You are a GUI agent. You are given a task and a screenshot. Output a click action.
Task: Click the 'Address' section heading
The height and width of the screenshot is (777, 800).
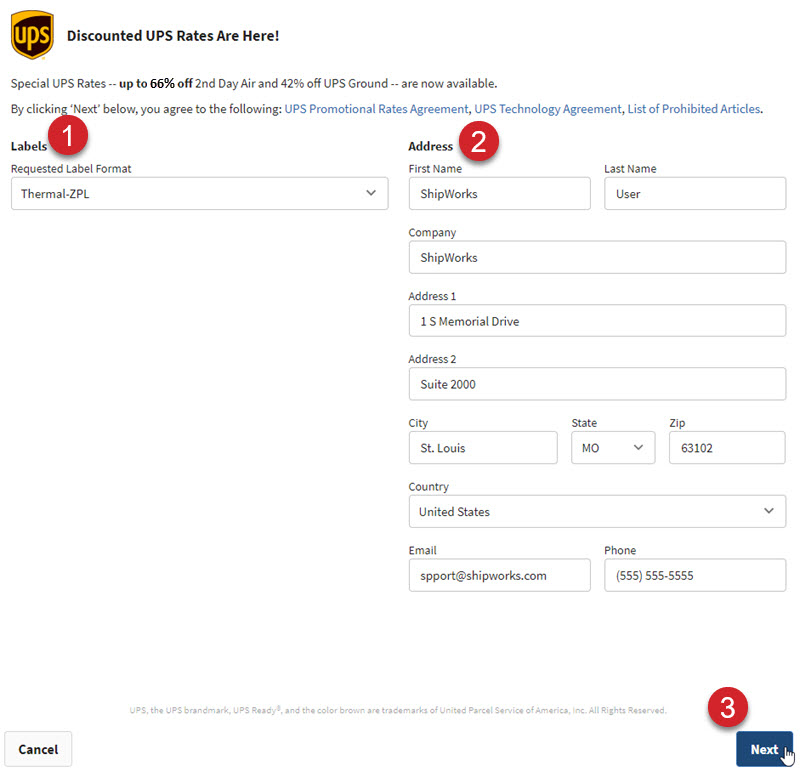click(x=430, y=146)
